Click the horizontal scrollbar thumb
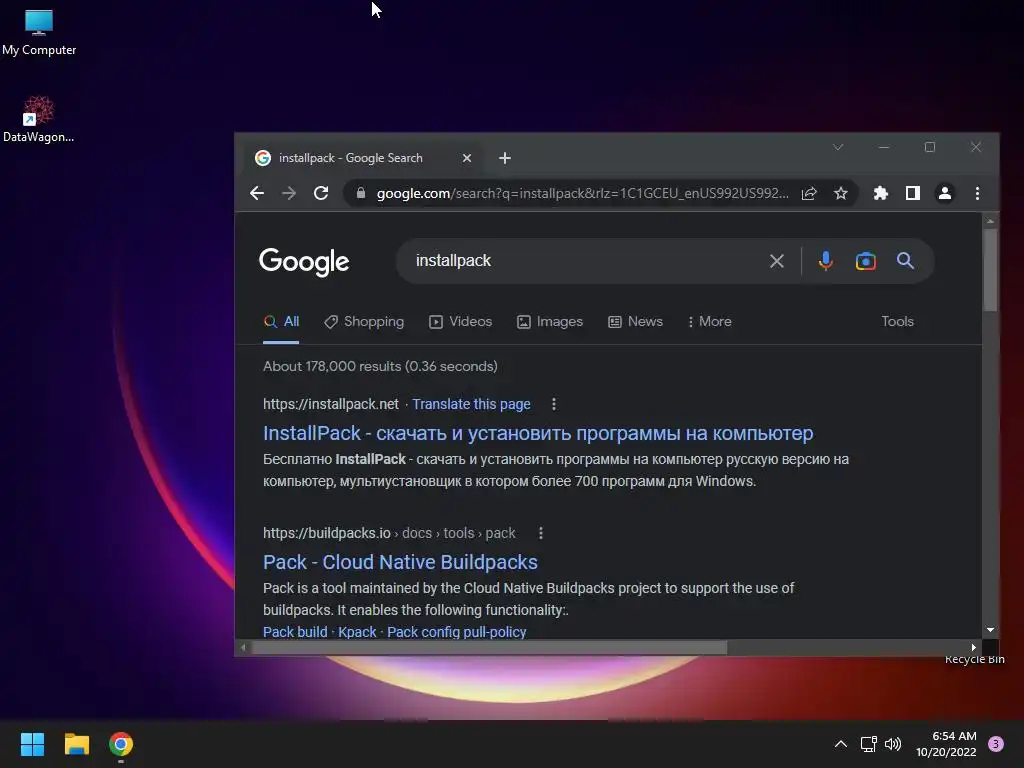Image resolution: width=1024 pixels, height=768 pixels. (489, 648)
